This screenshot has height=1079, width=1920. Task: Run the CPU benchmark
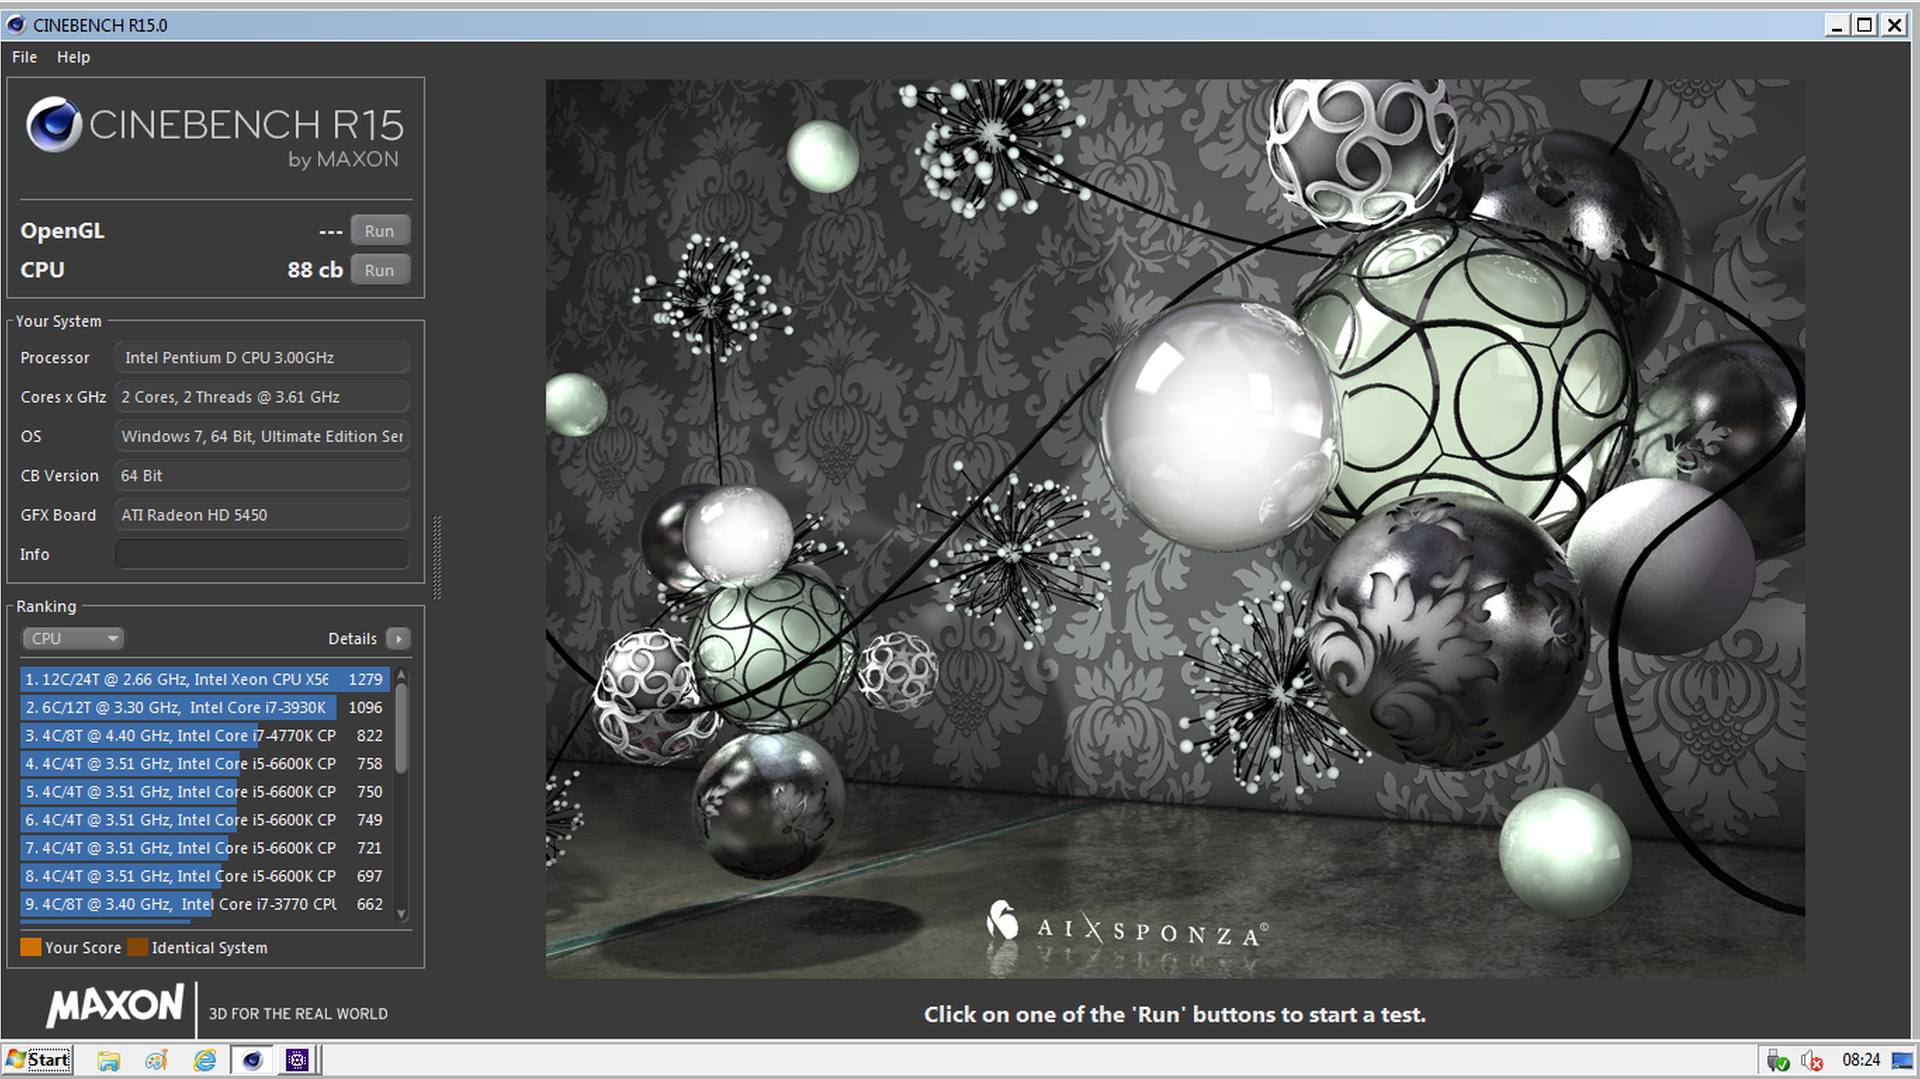tap(379, 270)
